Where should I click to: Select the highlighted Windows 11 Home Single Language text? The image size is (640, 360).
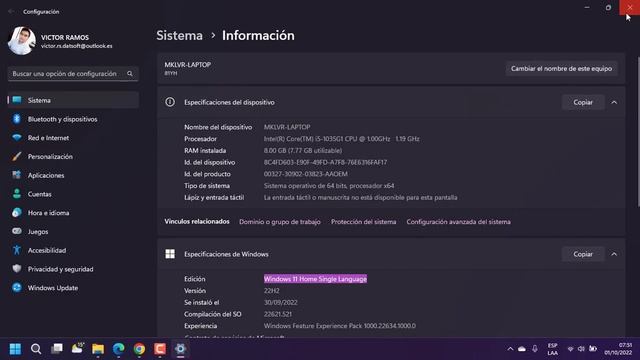315,279
